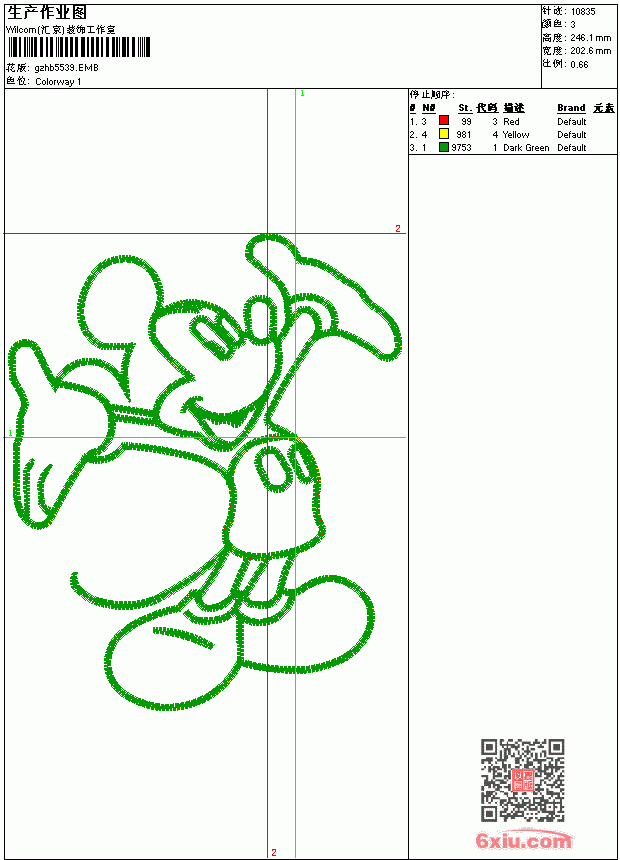
Task: Select the Dark Green color swatch
Action: pos(444,147)
